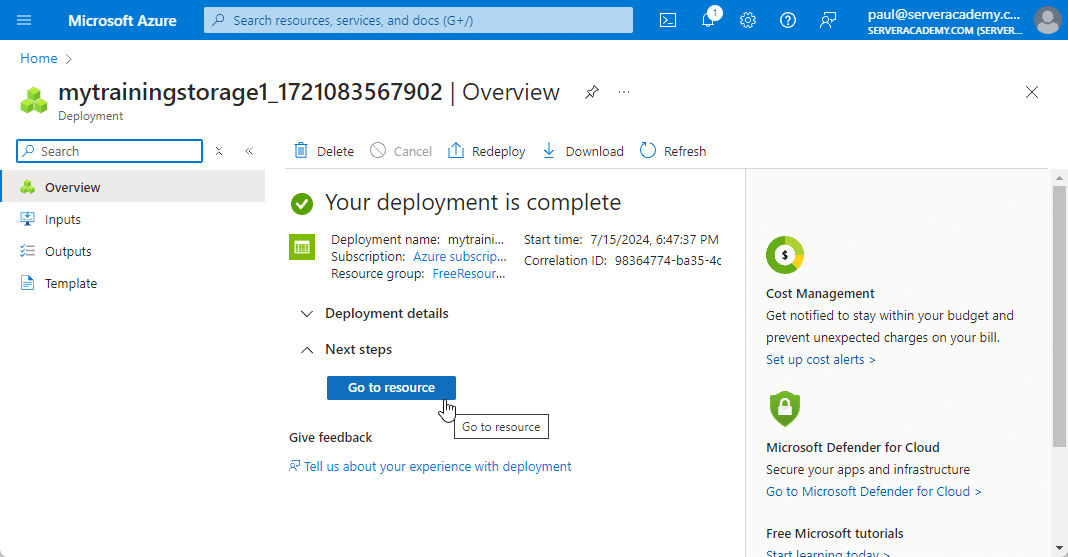Click the Refresh toolbar button

(673, 151)
